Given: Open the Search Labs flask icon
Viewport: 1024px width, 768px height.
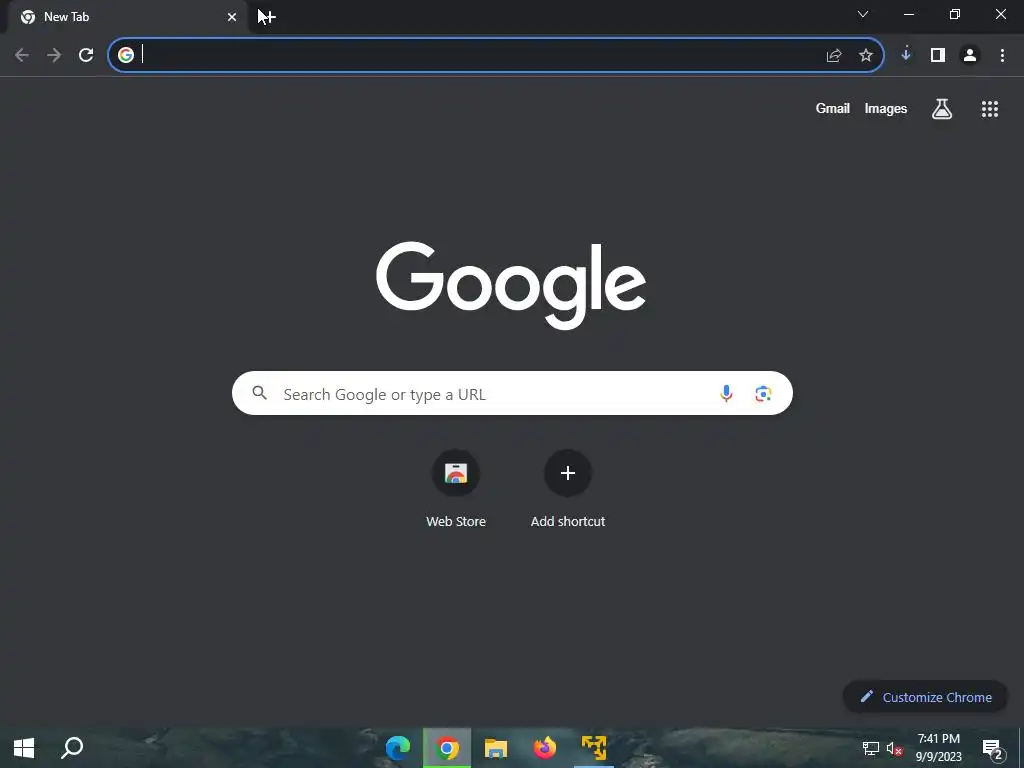Looking at the screenshot, I should pyautogui.click(x=942, y=109).
